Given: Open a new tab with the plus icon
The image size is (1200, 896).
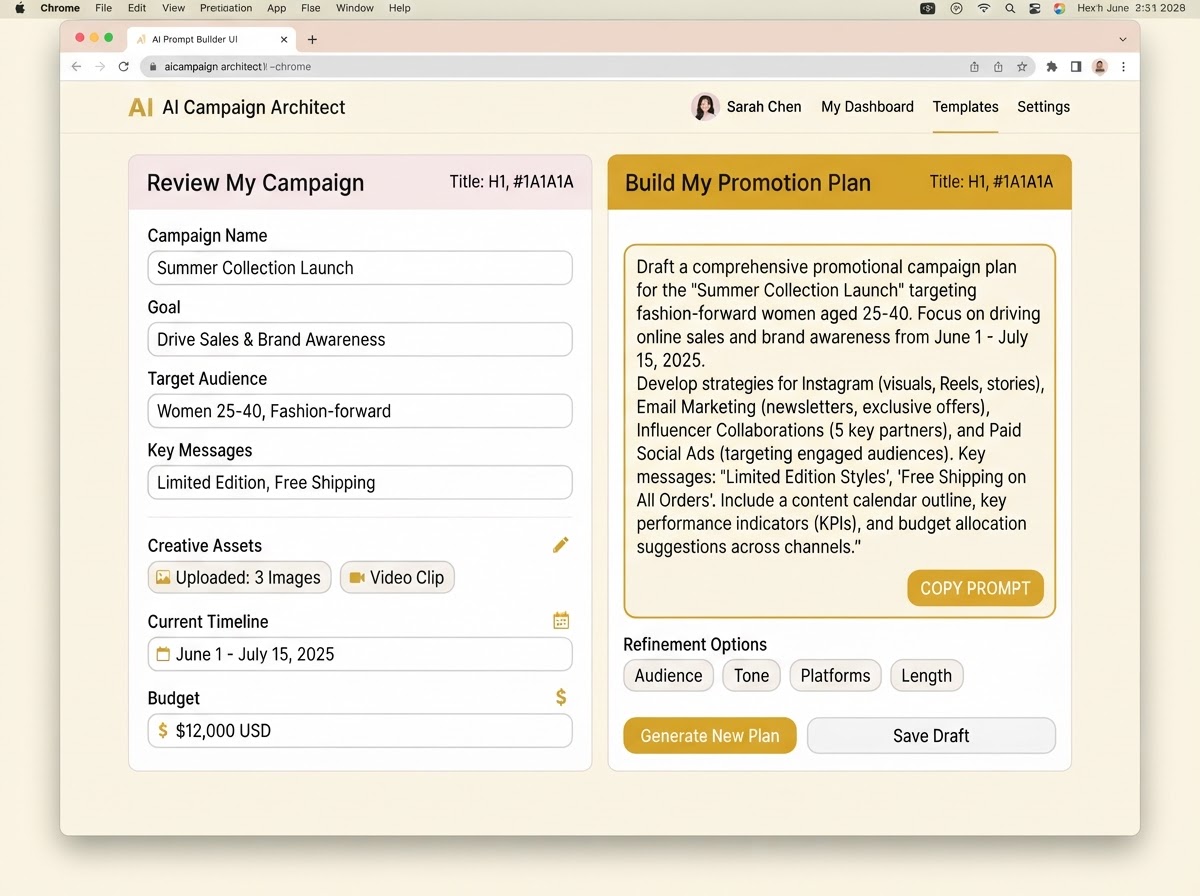Looking at the screenshot, I should (312, 40).
